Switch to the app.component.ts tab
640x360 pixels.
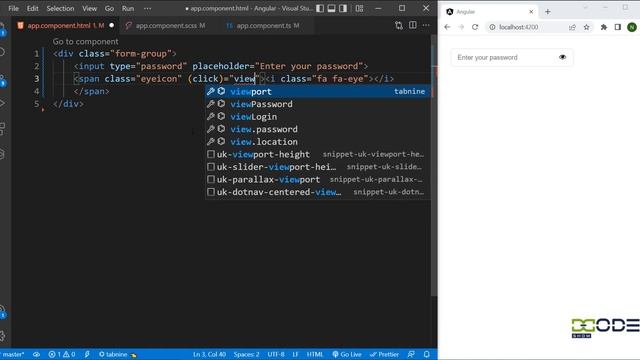coord(267,25)
